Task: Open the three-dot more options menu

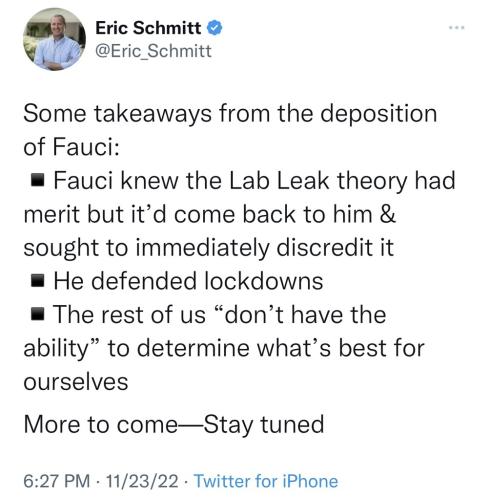Action: (x=456, y=28)
